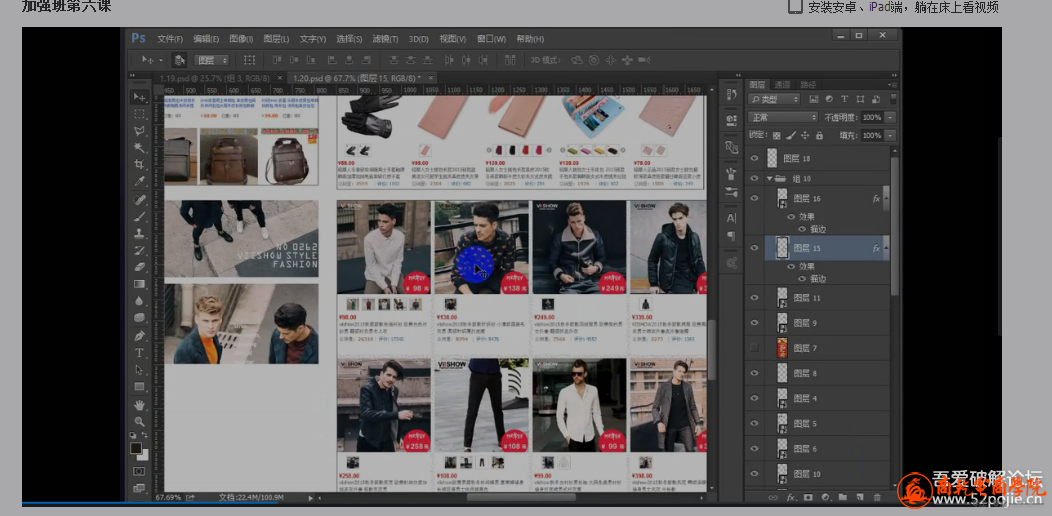Select the Zoom magnifier tool
Viewport: 1052px width, 516px height.
[x=140, y=421]
